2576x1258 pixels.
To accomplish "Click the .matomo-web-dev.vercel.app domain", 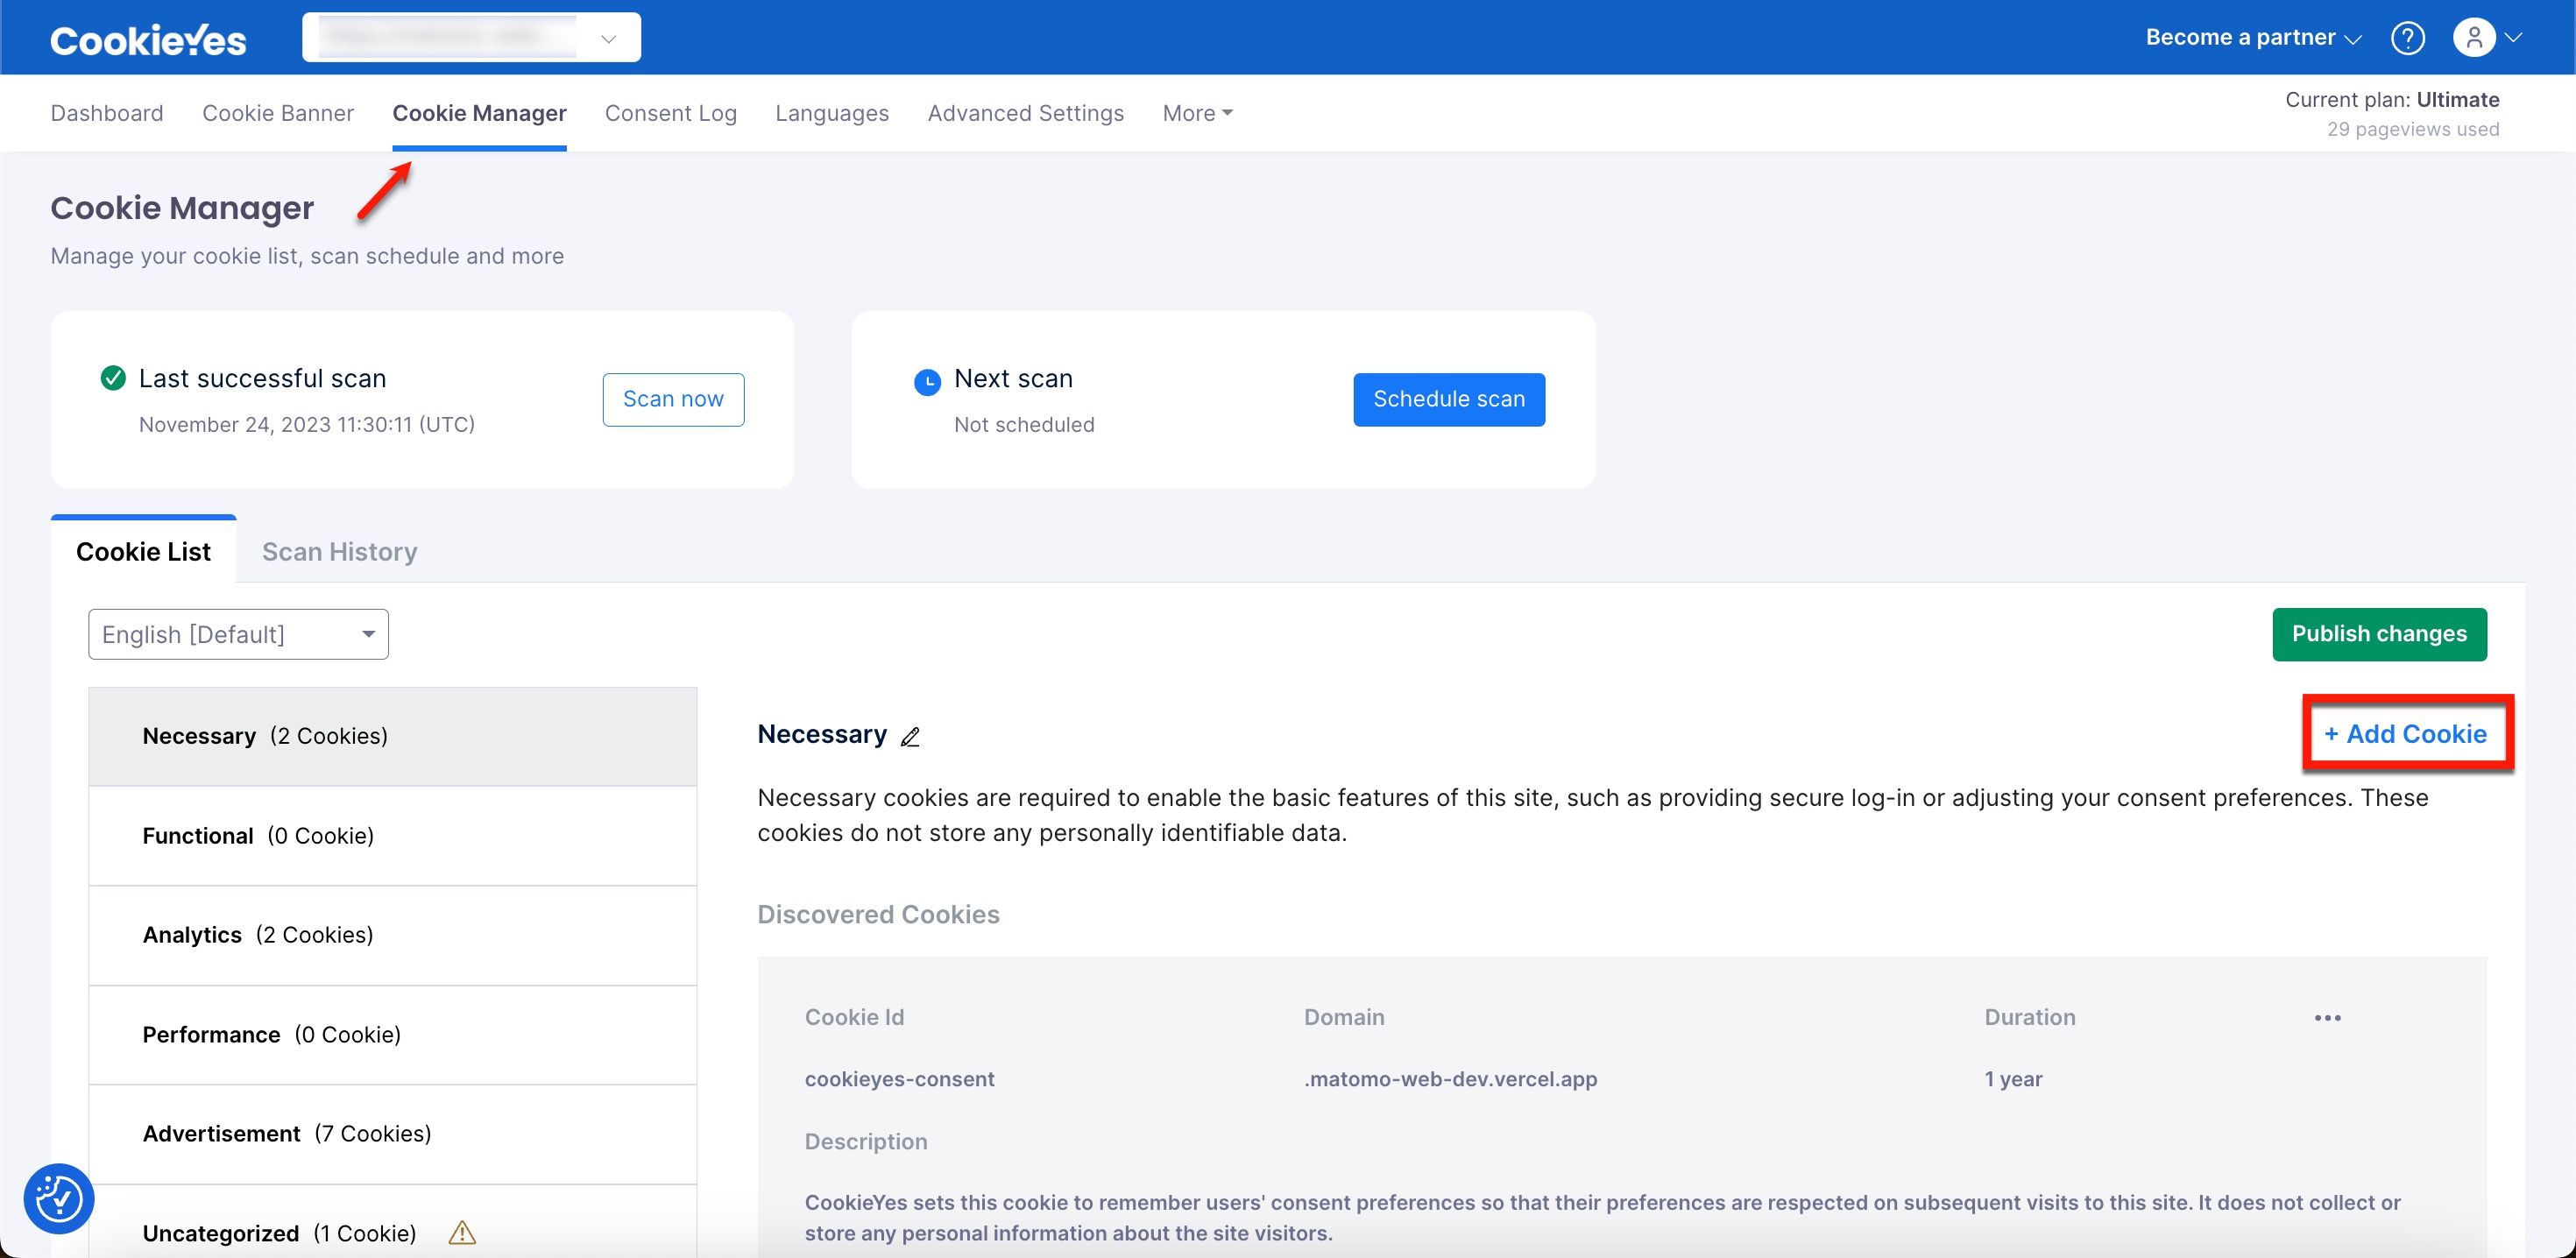I will pos(1450,1079).
